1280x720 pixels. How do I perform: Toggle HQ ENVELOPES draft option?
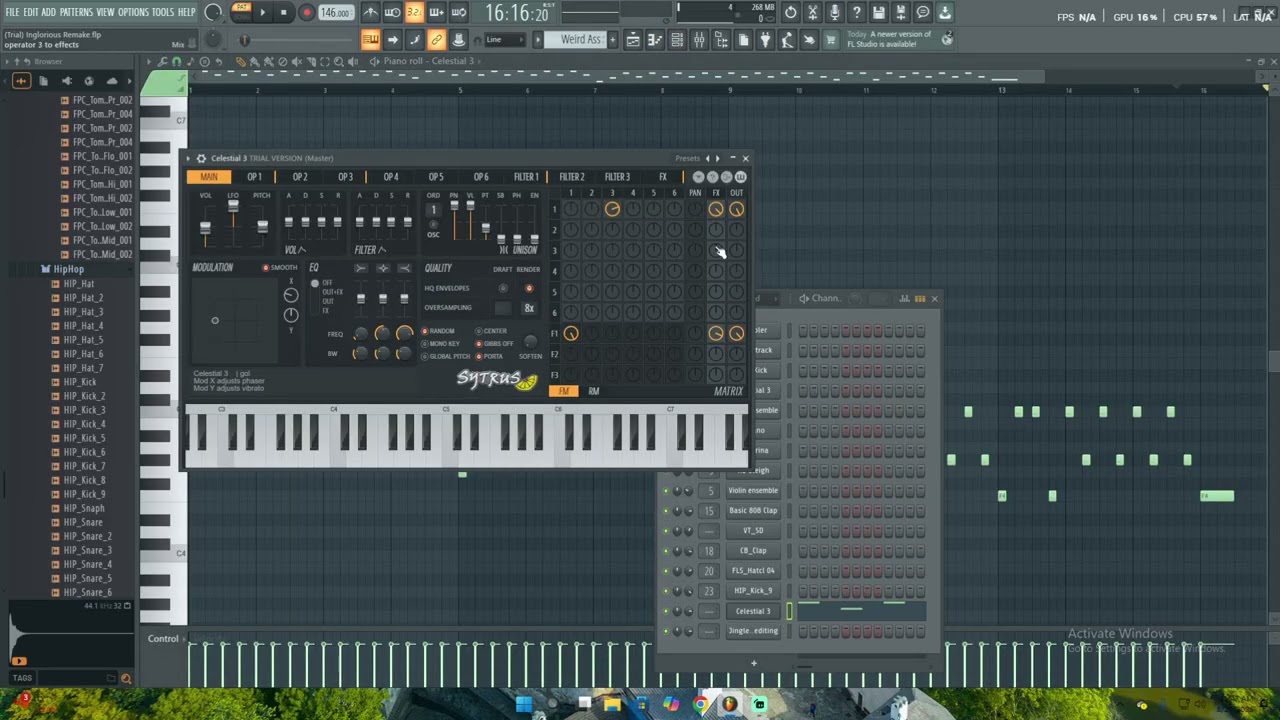coord(503,288)
